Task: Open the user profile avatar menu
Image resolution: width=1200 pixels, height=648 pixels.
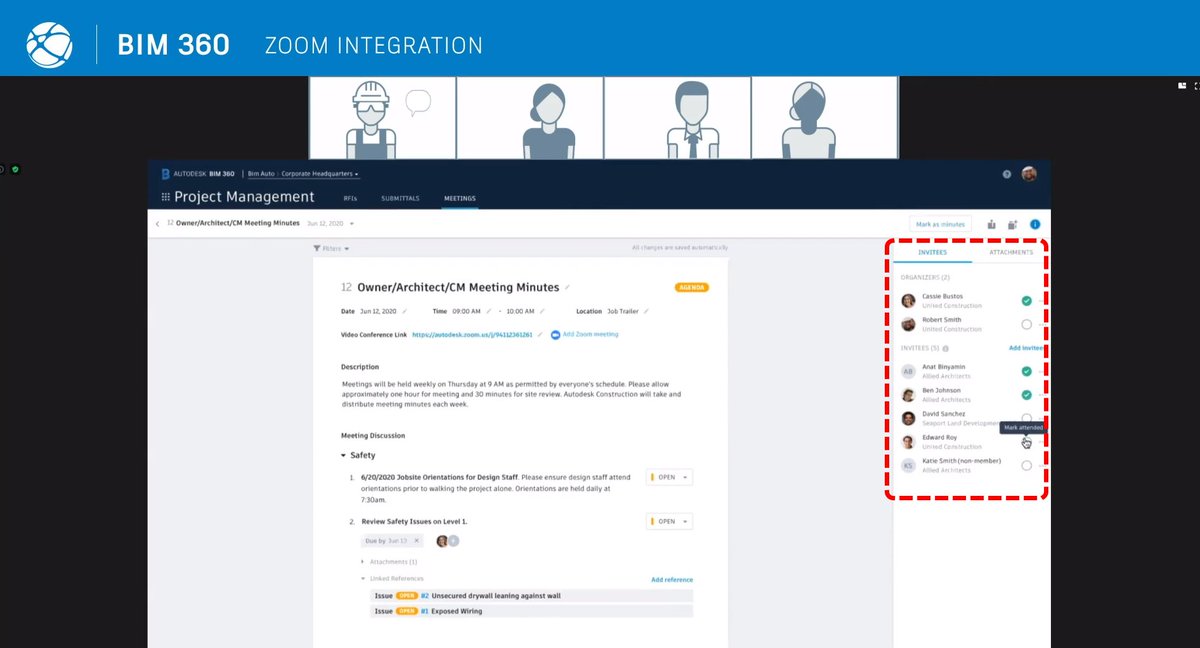Action: click(x=1029, y=174)
